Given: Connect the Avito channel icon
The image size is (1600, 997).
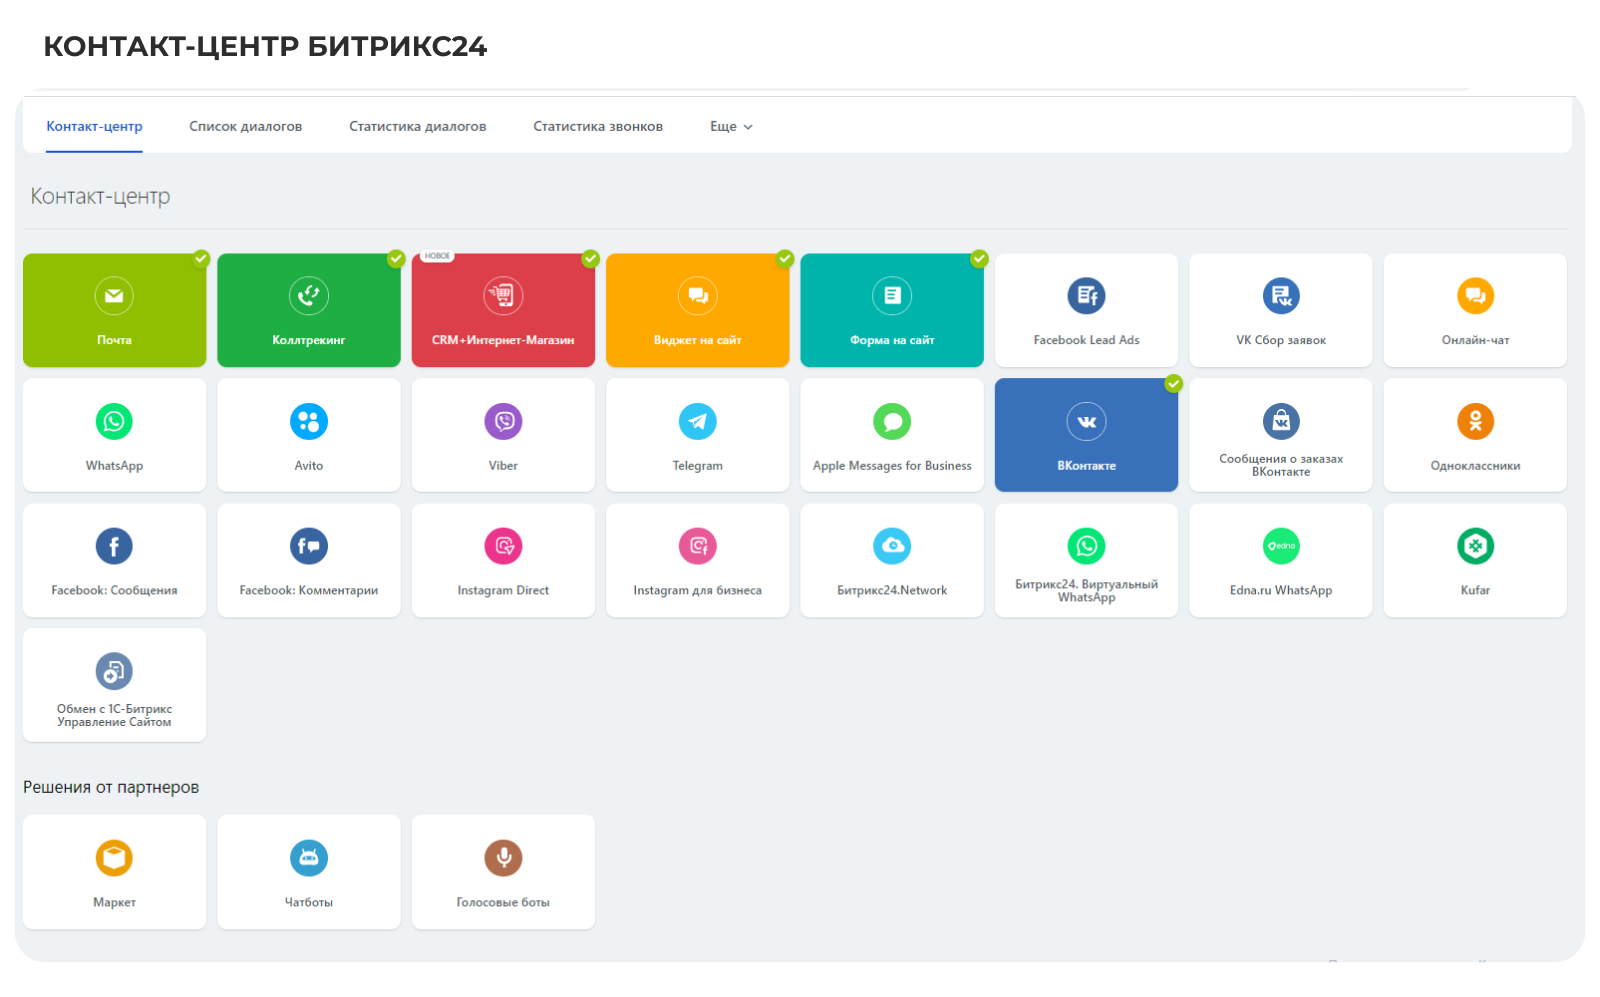Looking at the screenshot, I should [309, 421].
